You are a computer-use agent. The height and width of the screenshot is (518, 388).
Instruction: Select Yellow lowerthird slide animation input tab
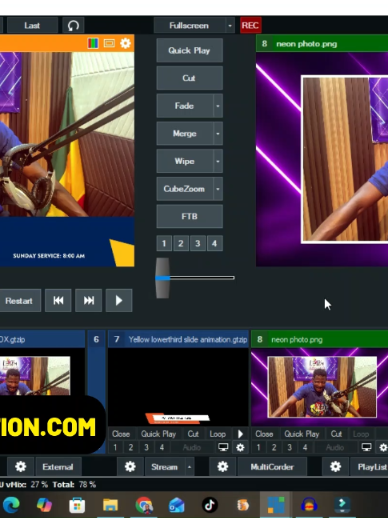[x=178, y=340]
